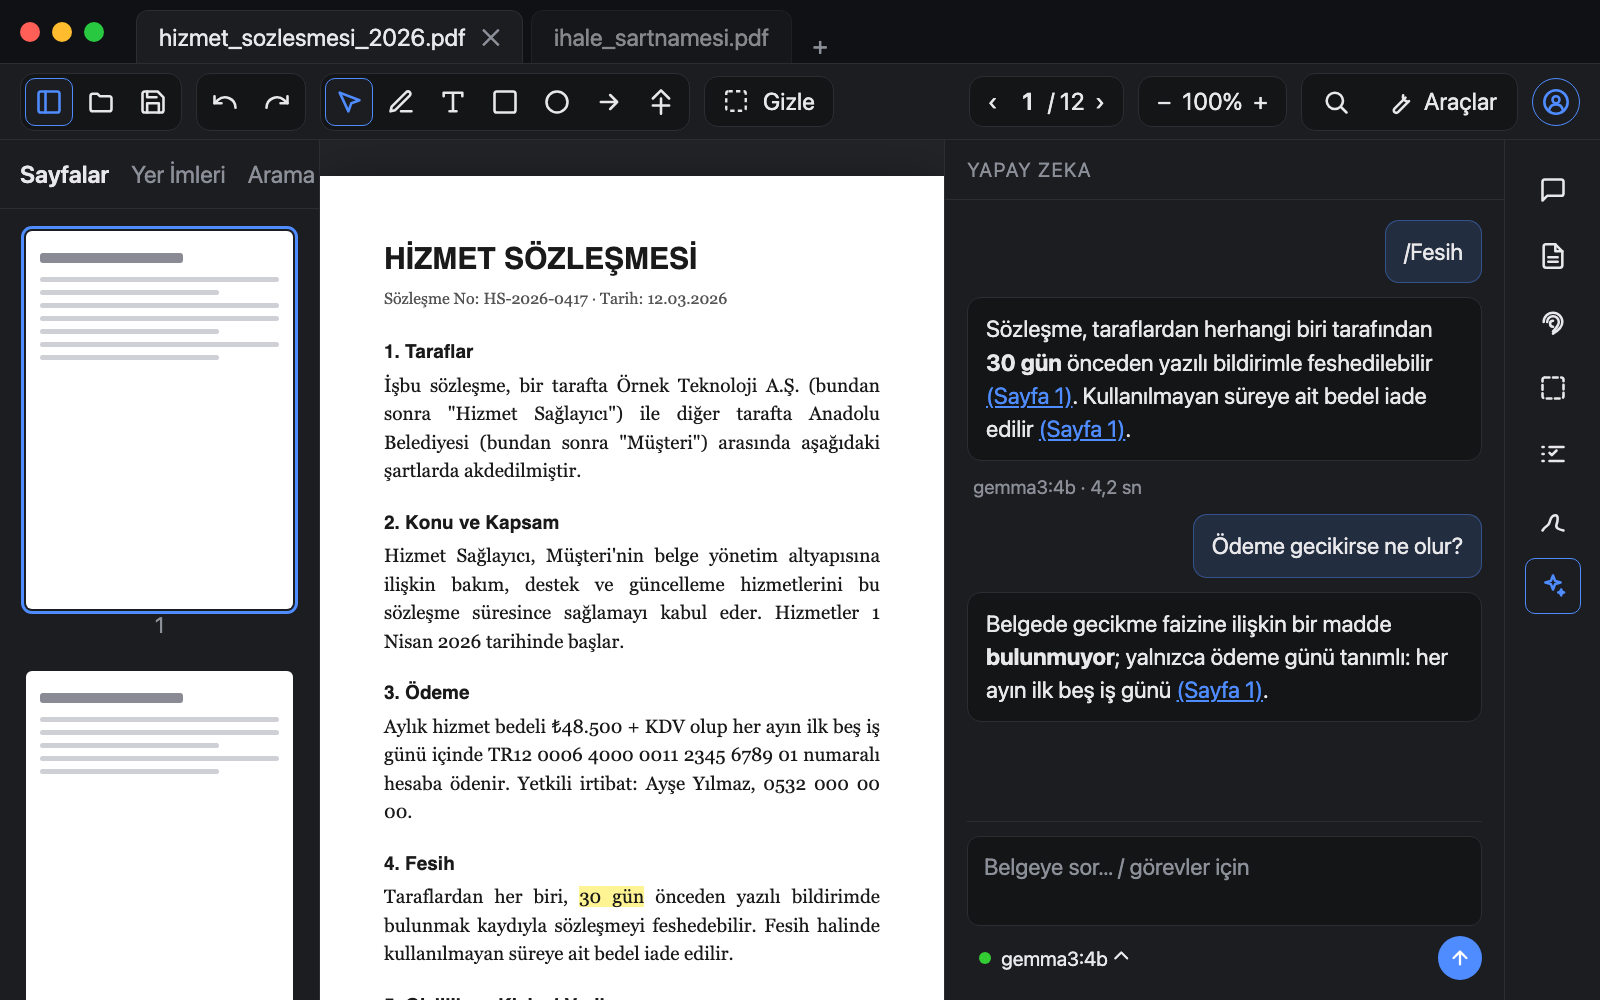
Task: Toggle the sidebar panel button
Action: 49,102
